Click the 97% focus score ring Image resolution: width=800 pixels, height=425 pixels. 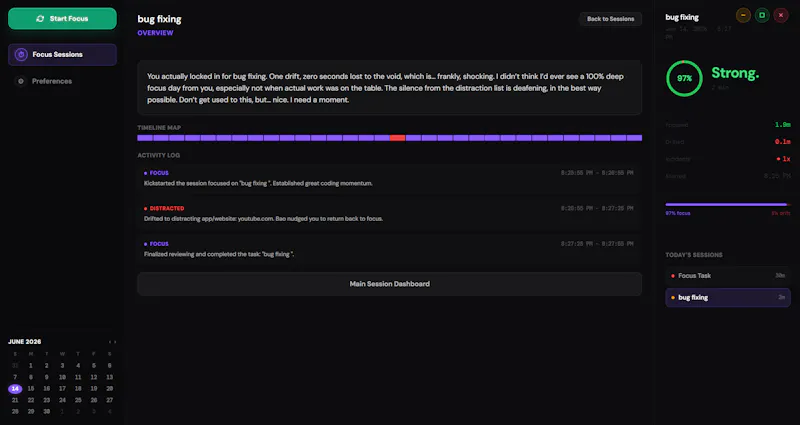[684, 78]
